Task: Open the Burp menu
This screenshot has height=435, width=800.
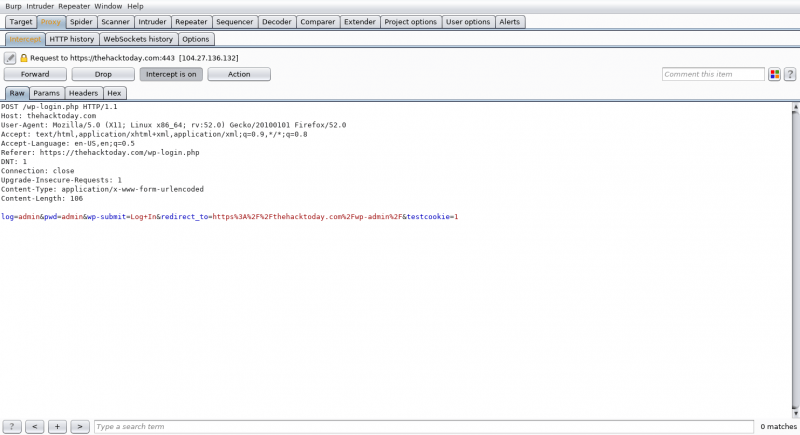Action: (x=13, y=6)
